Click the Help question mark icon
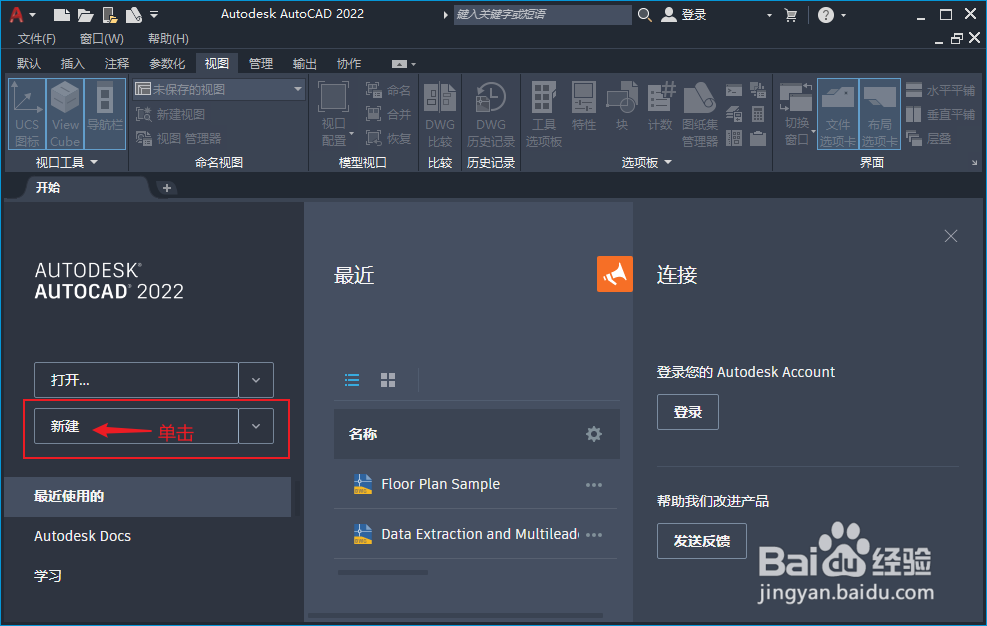987x626 pixels. [826, 15]
